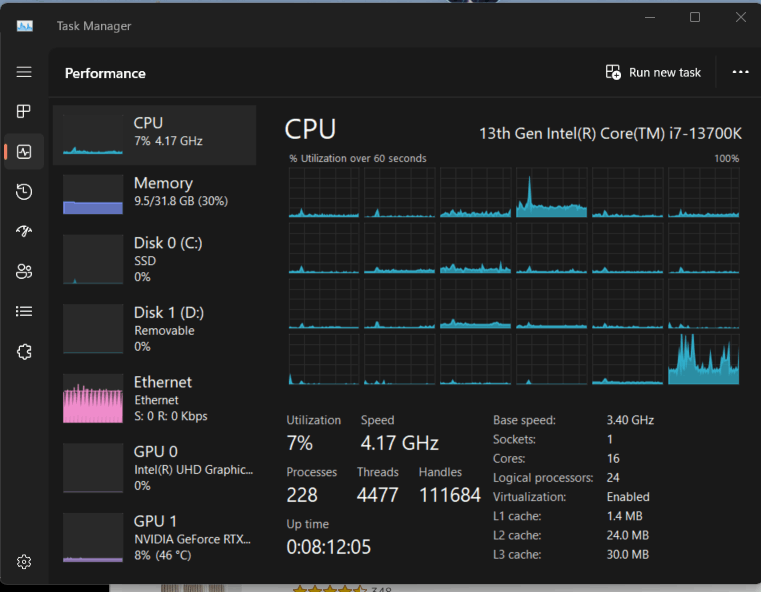The height and width of the screenshot is (592, 761).
Task: Select the Ethernet resource entry
Action: point(154,398)
